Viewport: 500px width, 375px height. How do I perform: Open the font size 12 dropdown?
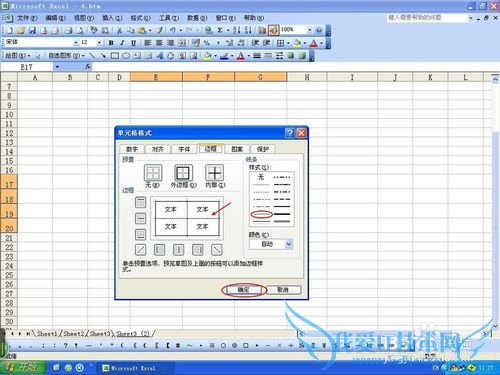coord(99,43)
